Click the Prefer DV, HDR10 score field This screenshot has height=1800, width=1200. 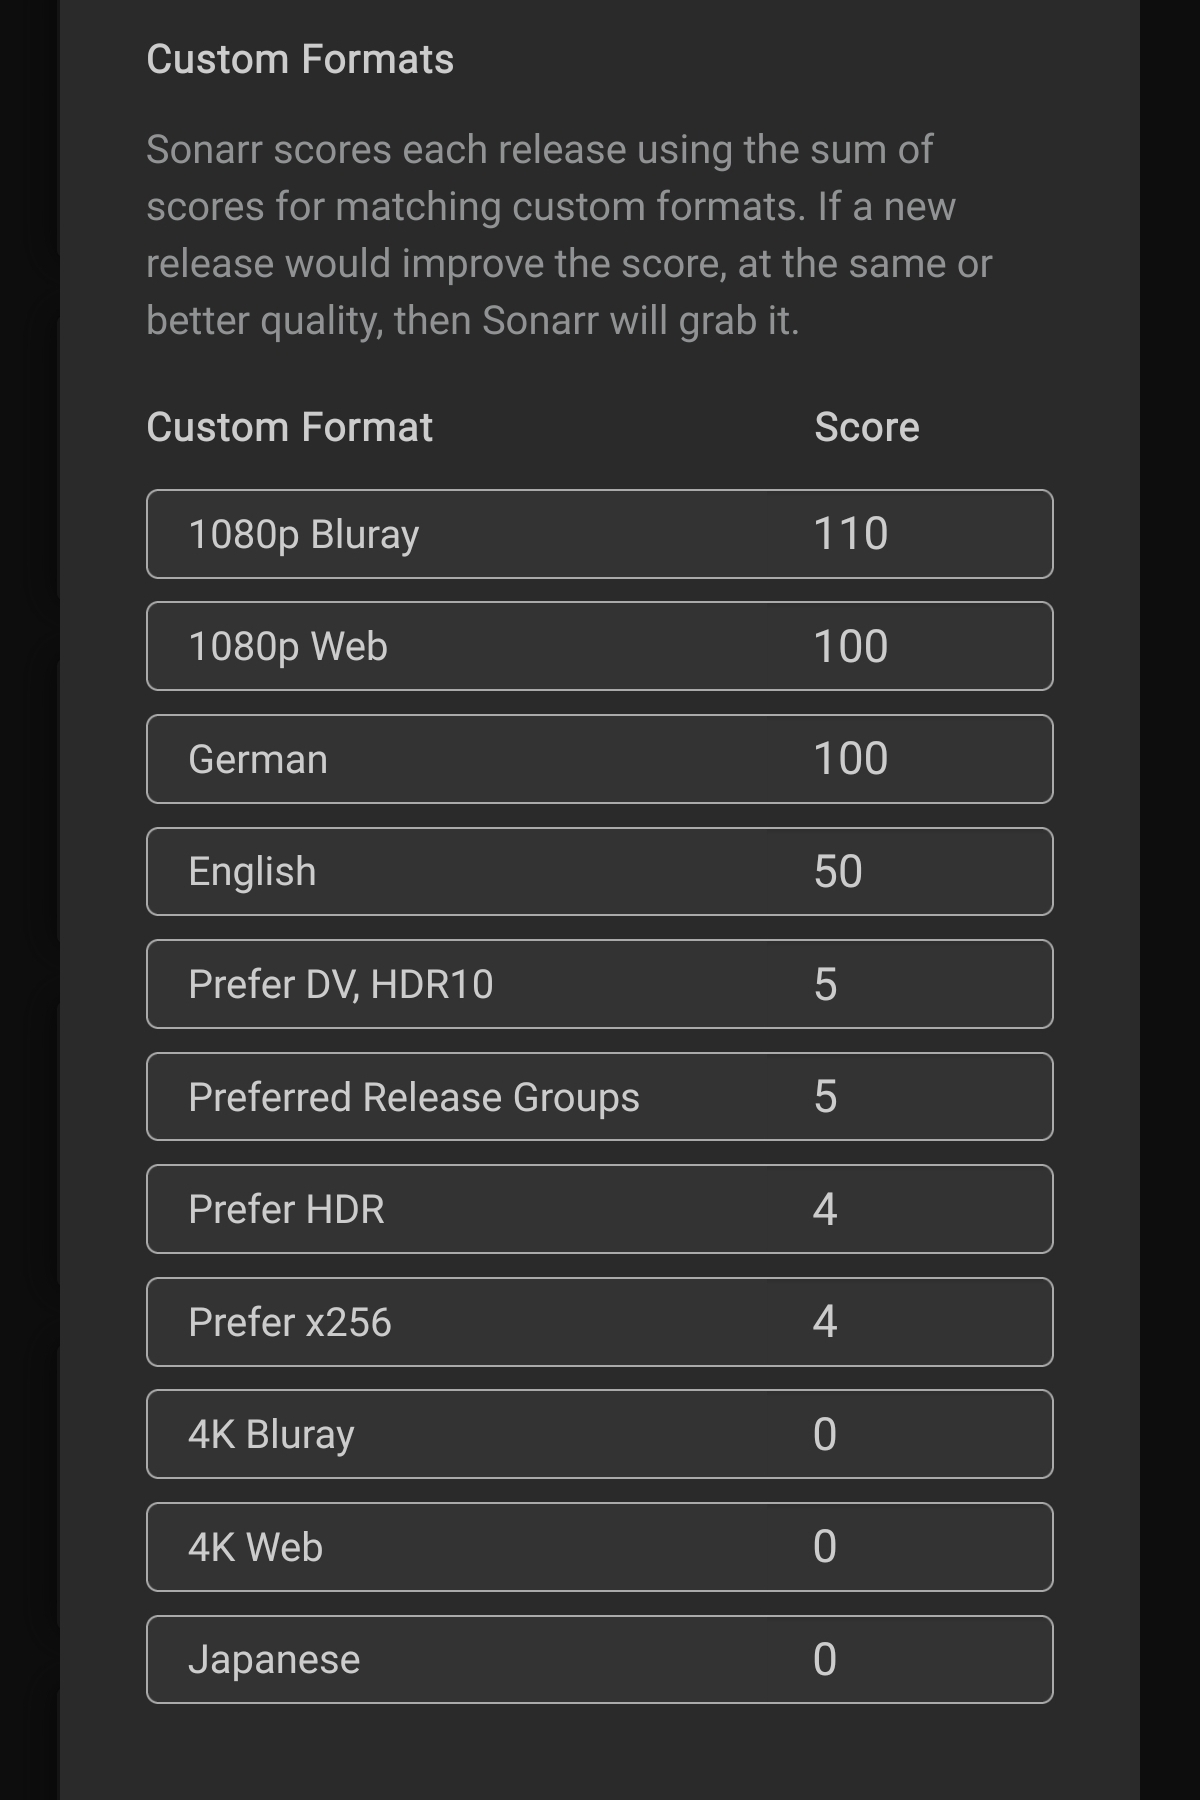point(826,984)
